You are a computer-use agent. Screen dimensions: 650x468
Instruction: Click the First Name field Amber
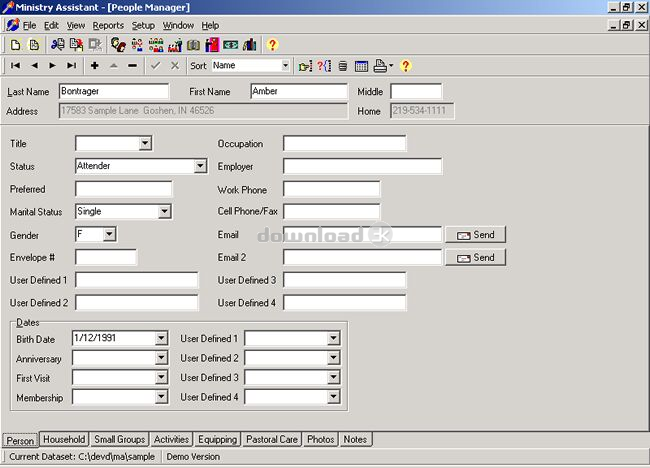[299, 91]
